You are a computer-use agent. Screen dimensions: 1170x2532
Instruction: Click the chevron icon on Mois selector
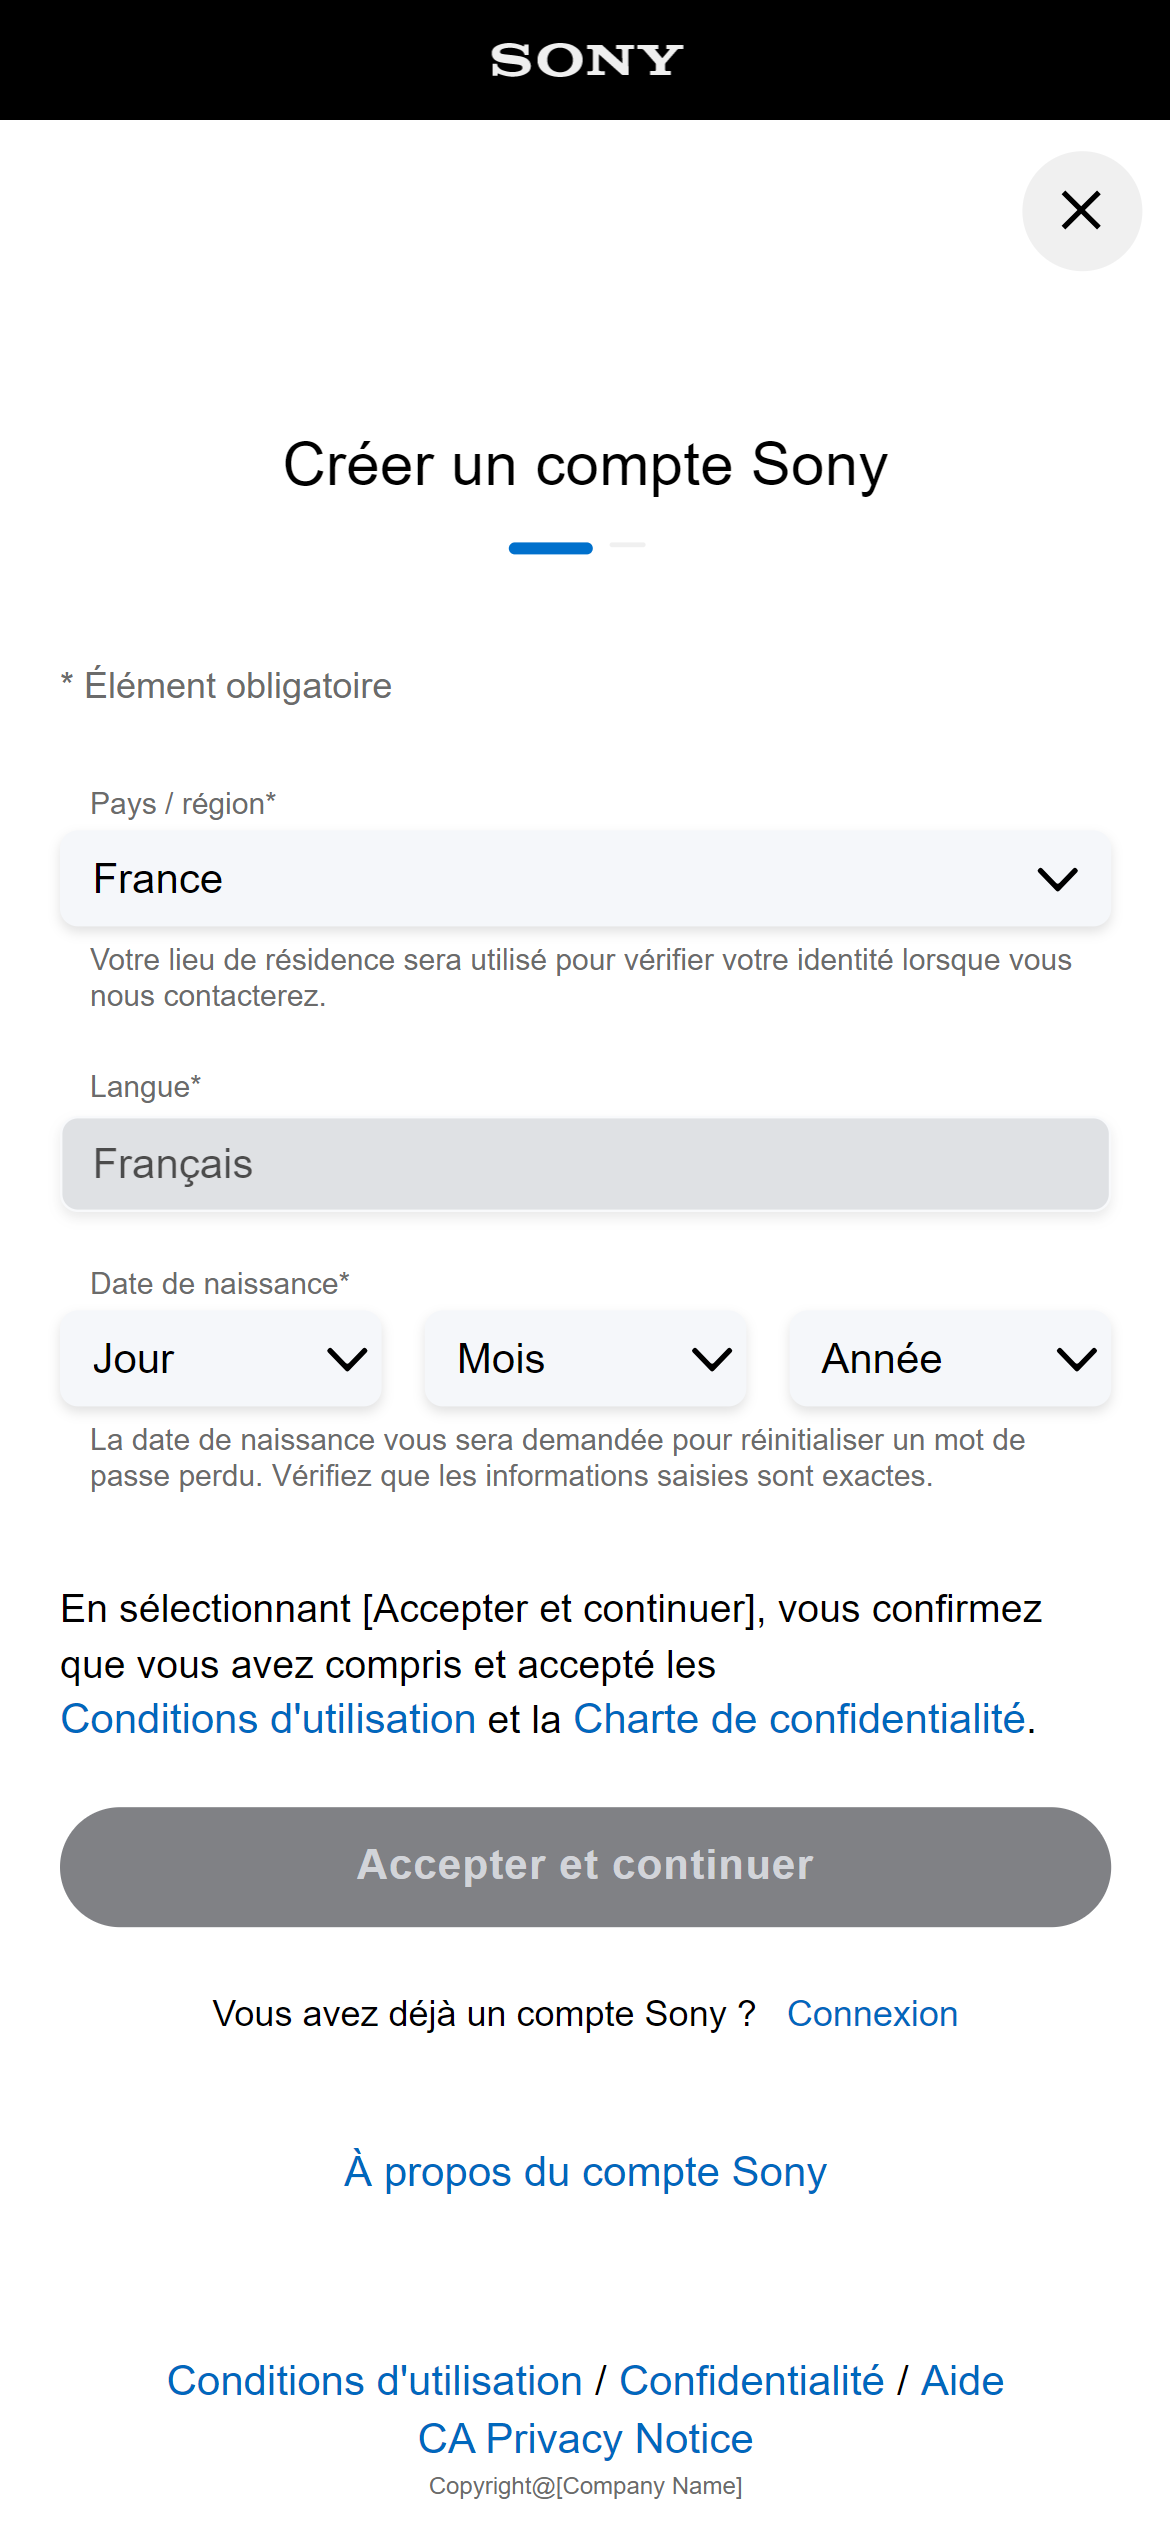coord(712,1360)
